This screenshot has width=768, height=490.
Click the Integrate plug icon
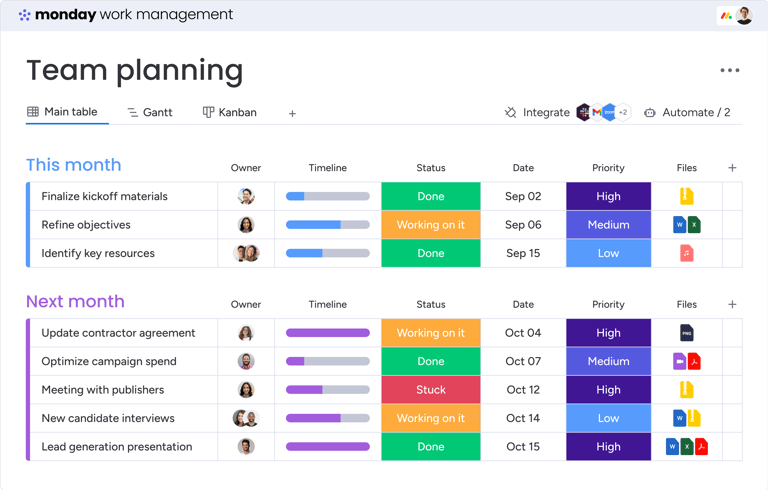coord(510,112)
